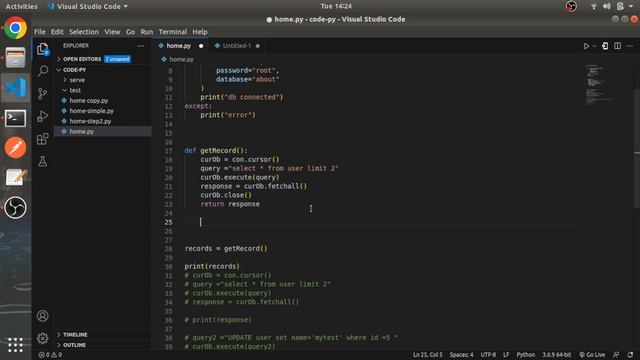
Task: Expand the Timeline section
Action: point(75,335)
